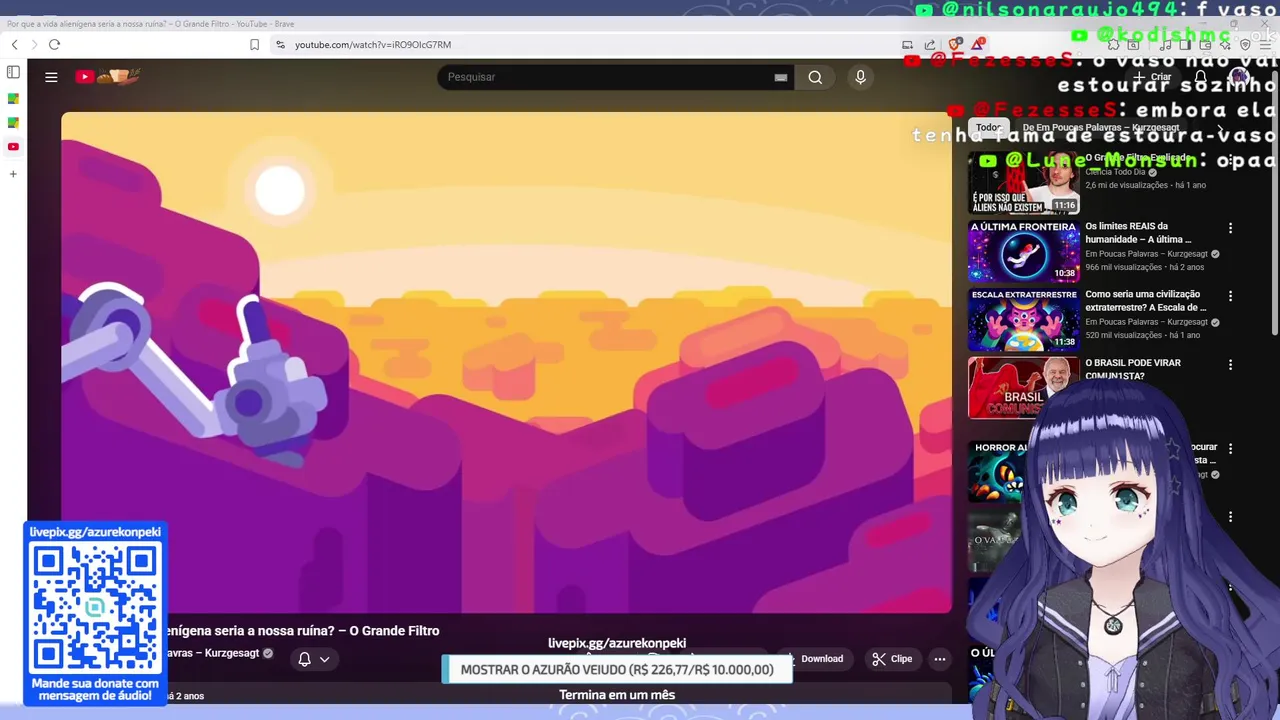Expand notification bell dropdown below the video

click(313, 659)
